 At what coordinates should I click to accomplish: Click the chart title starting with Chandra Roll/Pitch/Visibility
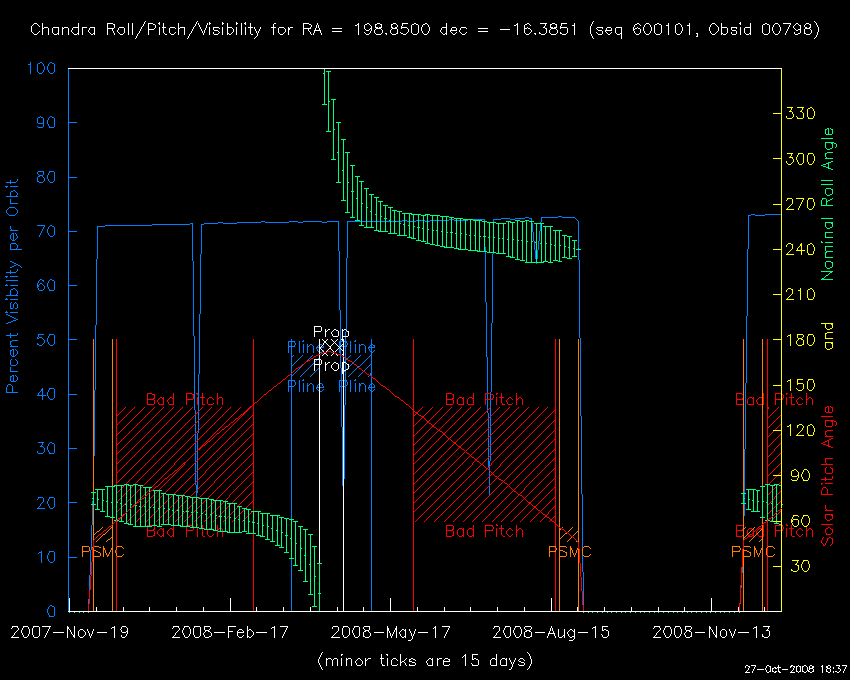coord(425,30)
